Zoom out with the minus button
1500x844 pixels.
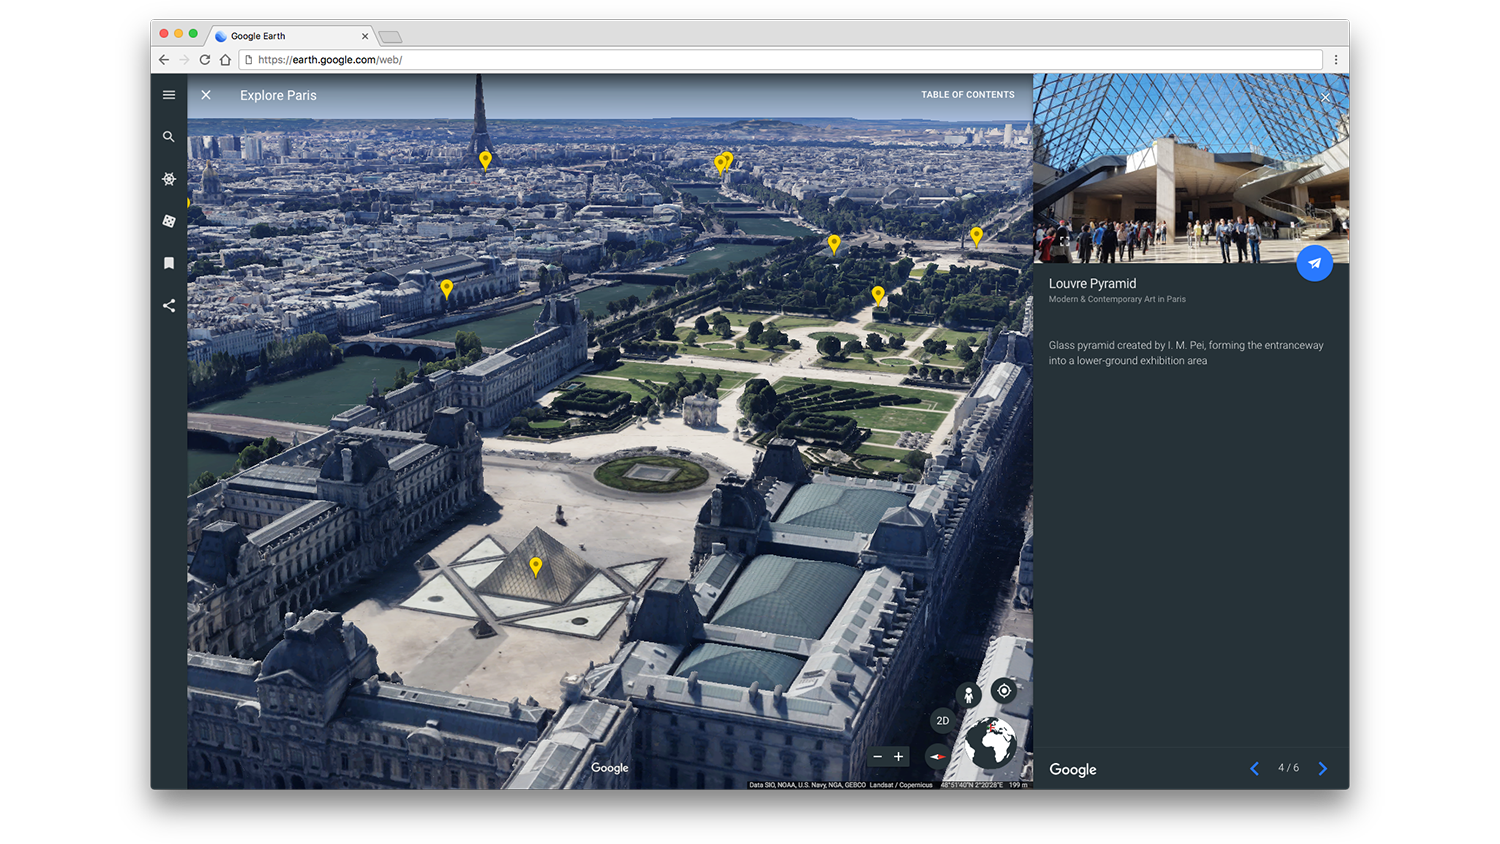tap(878, 757)
